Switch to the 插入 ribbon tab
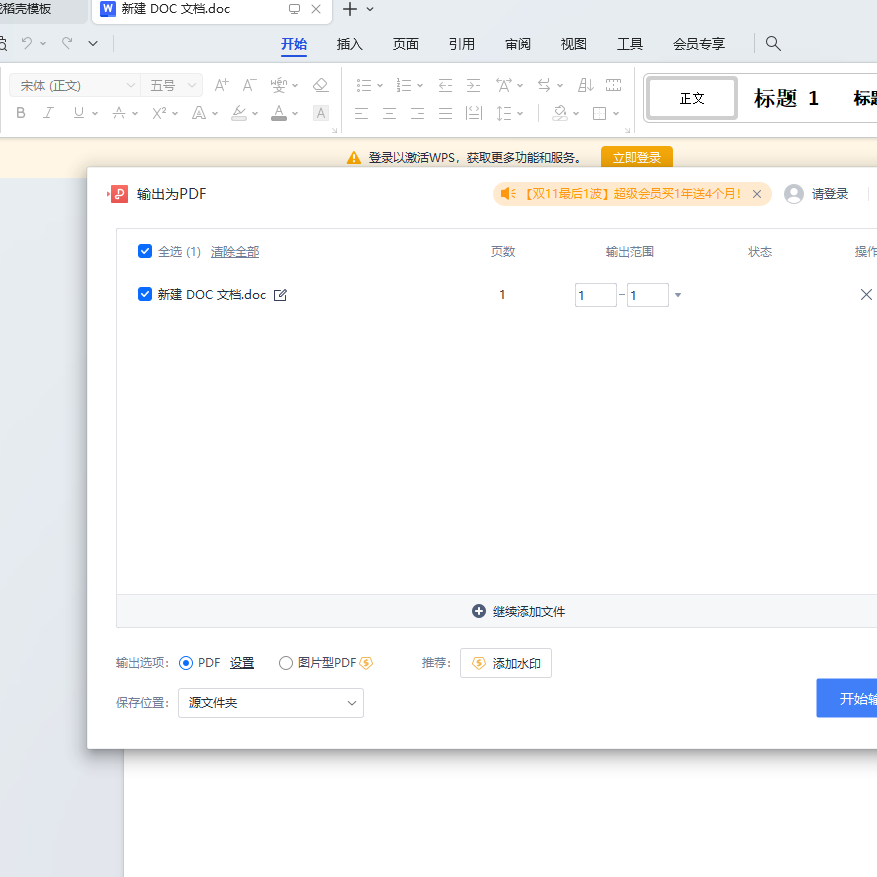Screen dimensions: 877x877 [x=350, y=44]
